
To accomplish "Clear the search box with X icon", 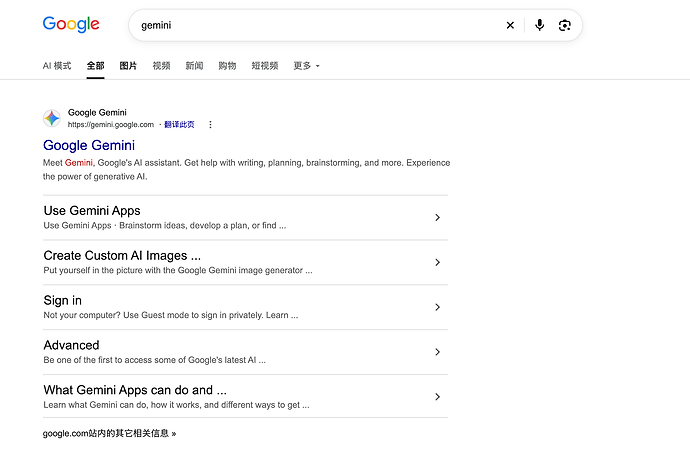I will [x=510, y=26].
